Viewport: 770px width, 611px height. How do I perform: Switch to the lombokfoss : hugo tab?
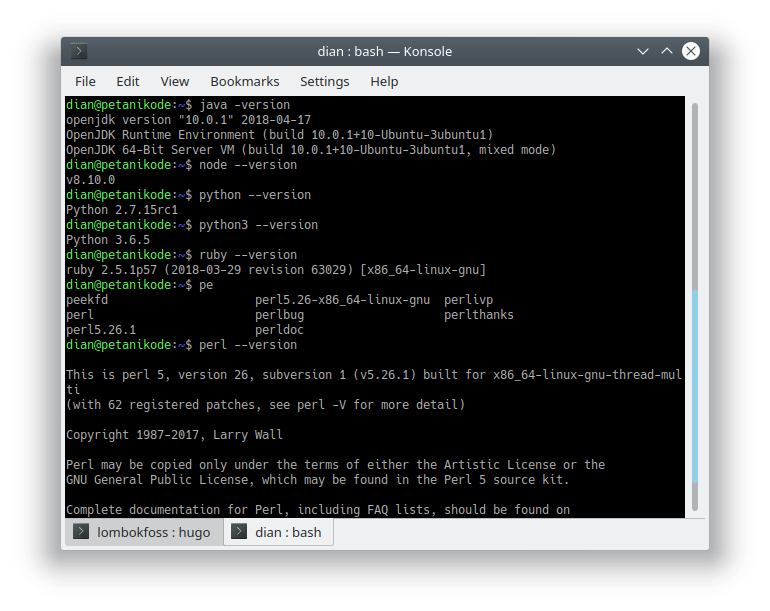pyautogui.click(x=144, y=532)
